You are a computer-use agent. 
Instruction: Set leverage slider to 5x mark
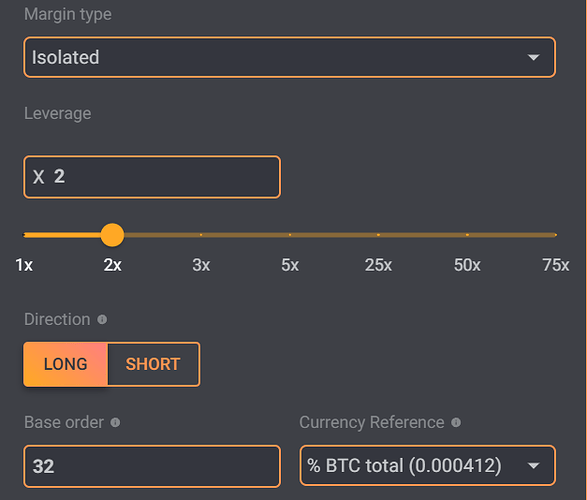(x=290, y=235)
